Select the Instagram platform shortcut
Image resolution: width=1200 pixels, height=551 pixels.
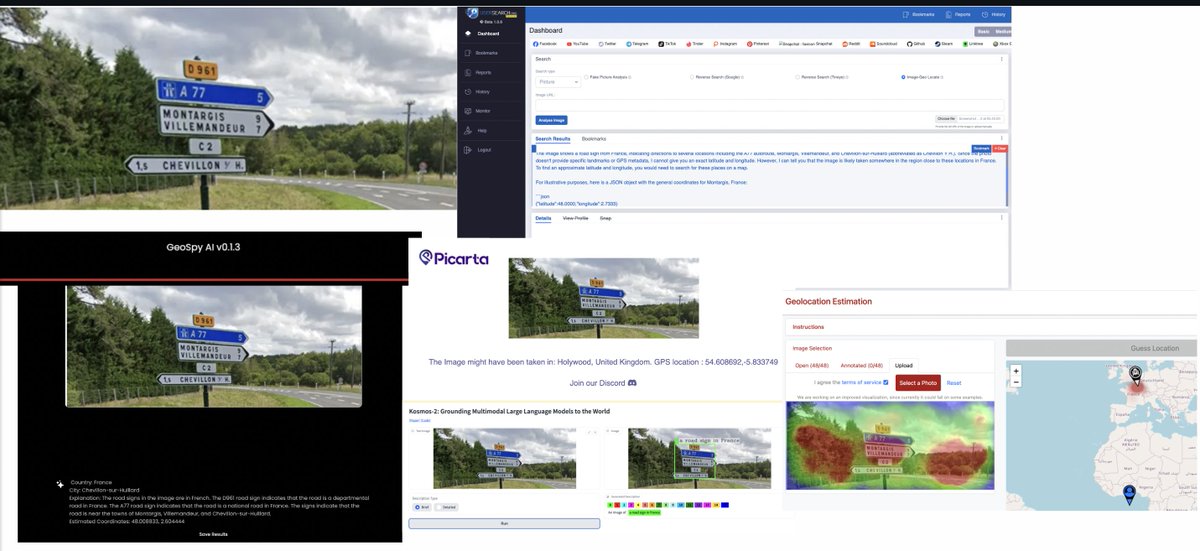click(727, 44)
